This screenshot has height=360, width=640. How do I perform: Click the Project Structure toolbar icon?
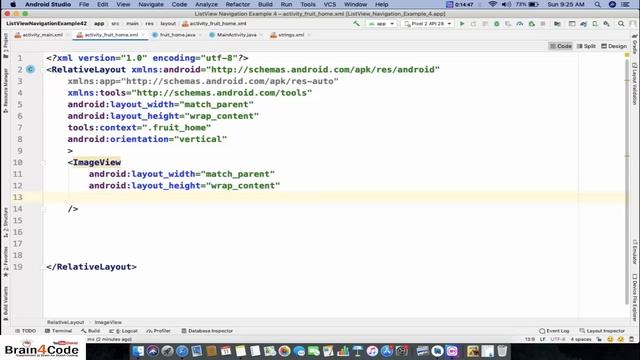[x=557, y=24]
